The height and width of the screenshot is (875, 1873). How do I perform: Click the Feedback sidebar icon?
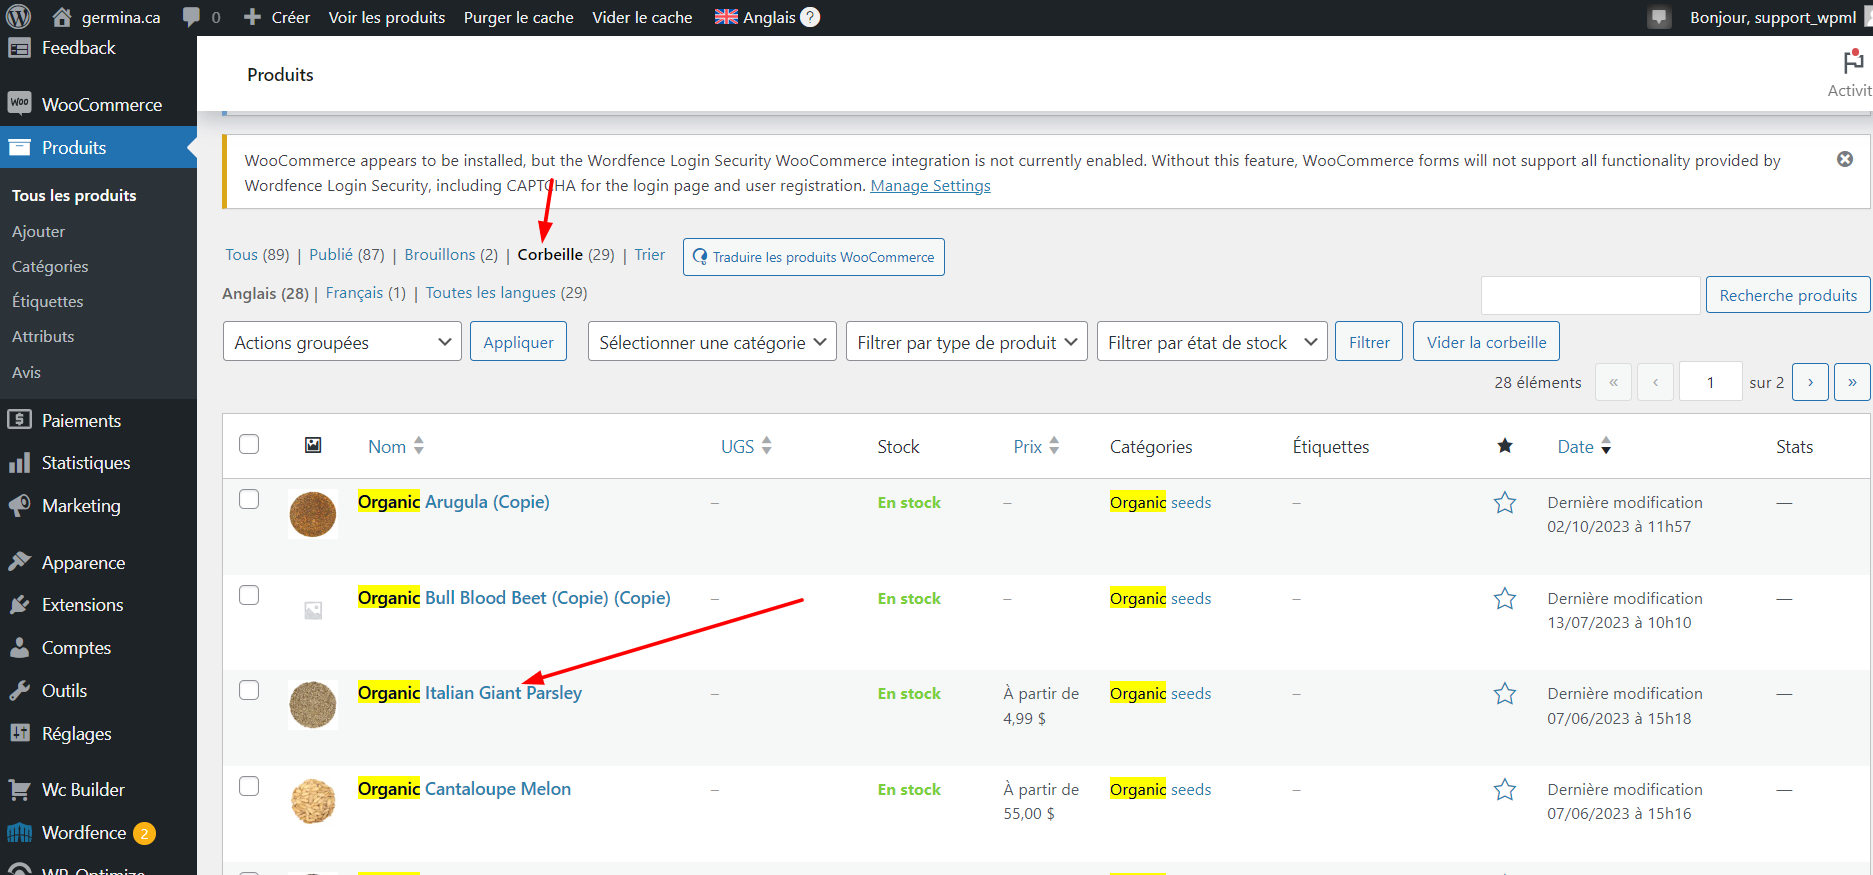19,47
